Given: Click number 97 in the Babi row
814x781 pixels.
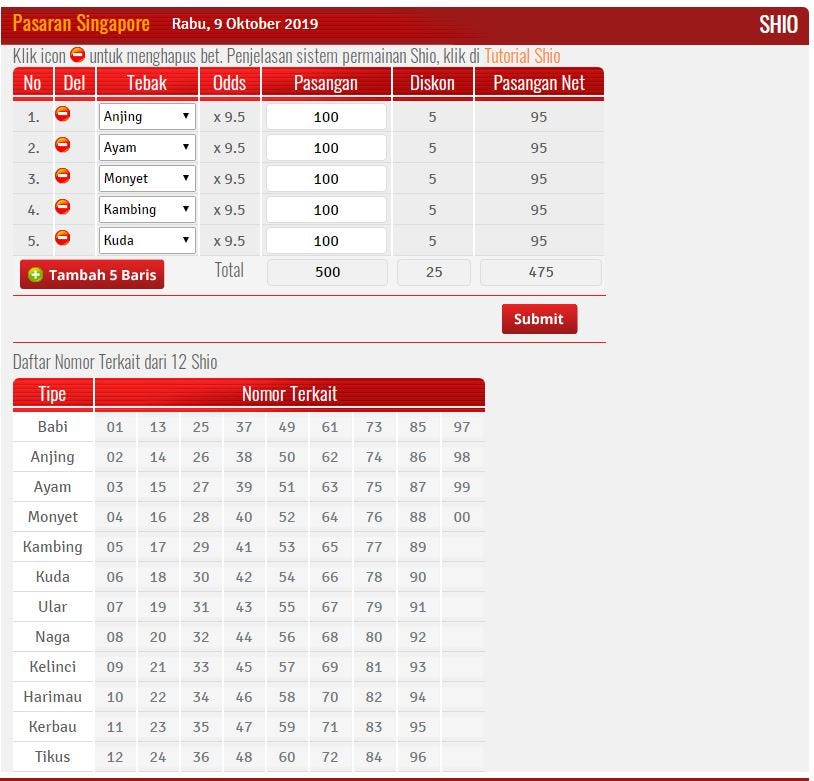Looking at the screenshot, I should 462,427.
